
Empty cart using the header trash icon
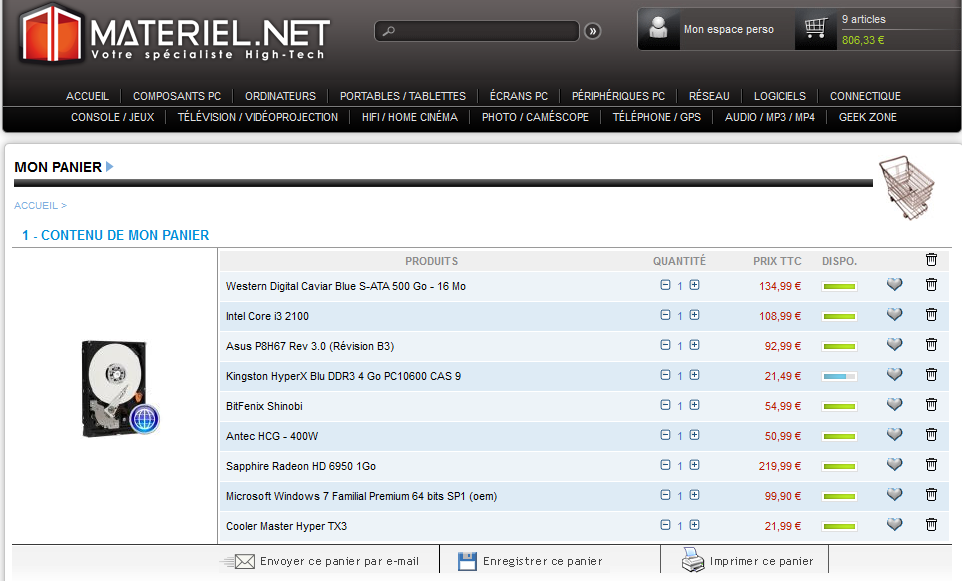[x=931, y=260]
